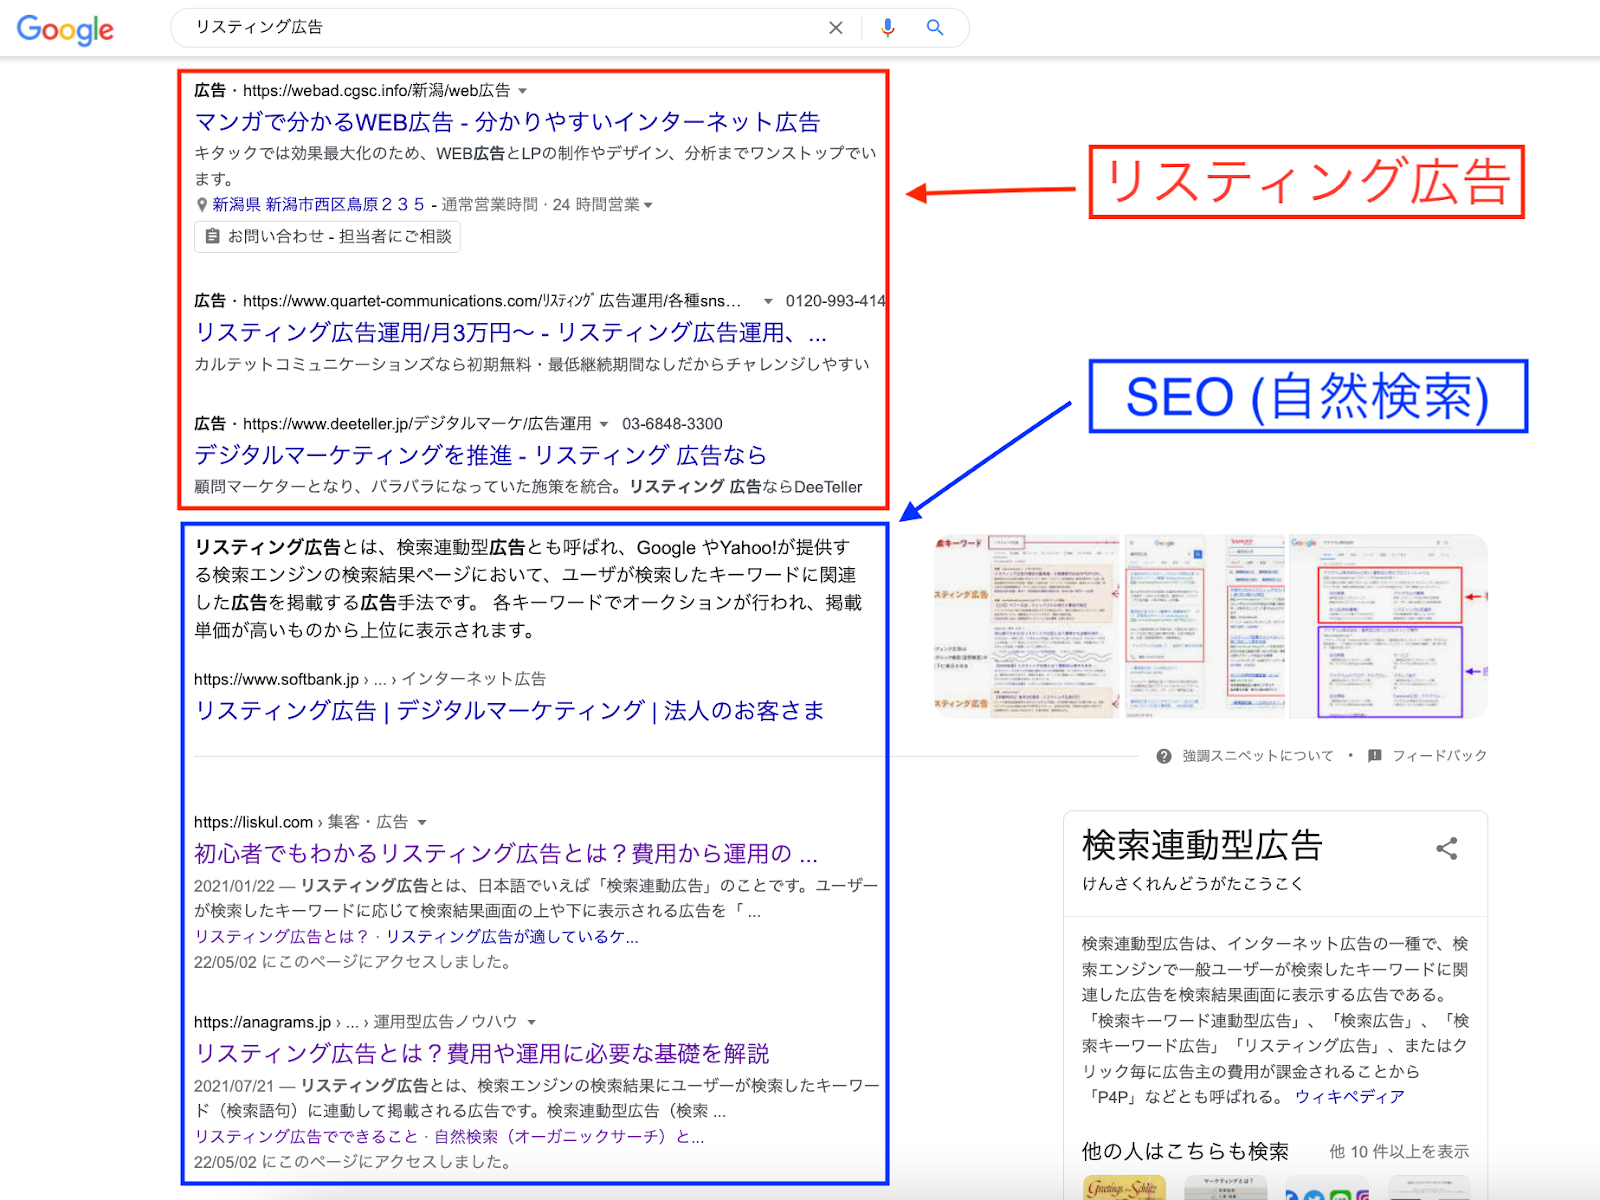The height and width of the screenshot is (1200, 1600).
Task: Expand the dropdown arrow after webad.cgsc.info URL
Action: [x=522, y=91]
